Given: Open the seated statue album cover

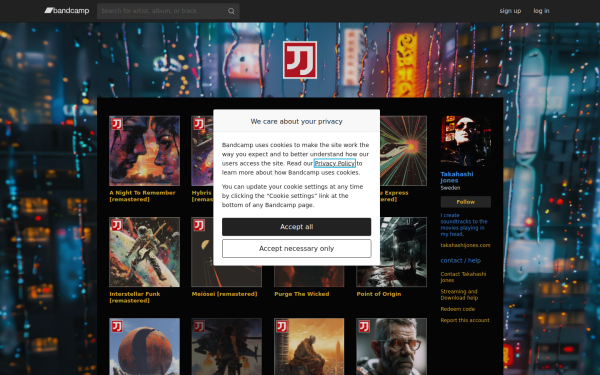Looking at the screenshot, I should click(x=309, y=347).
